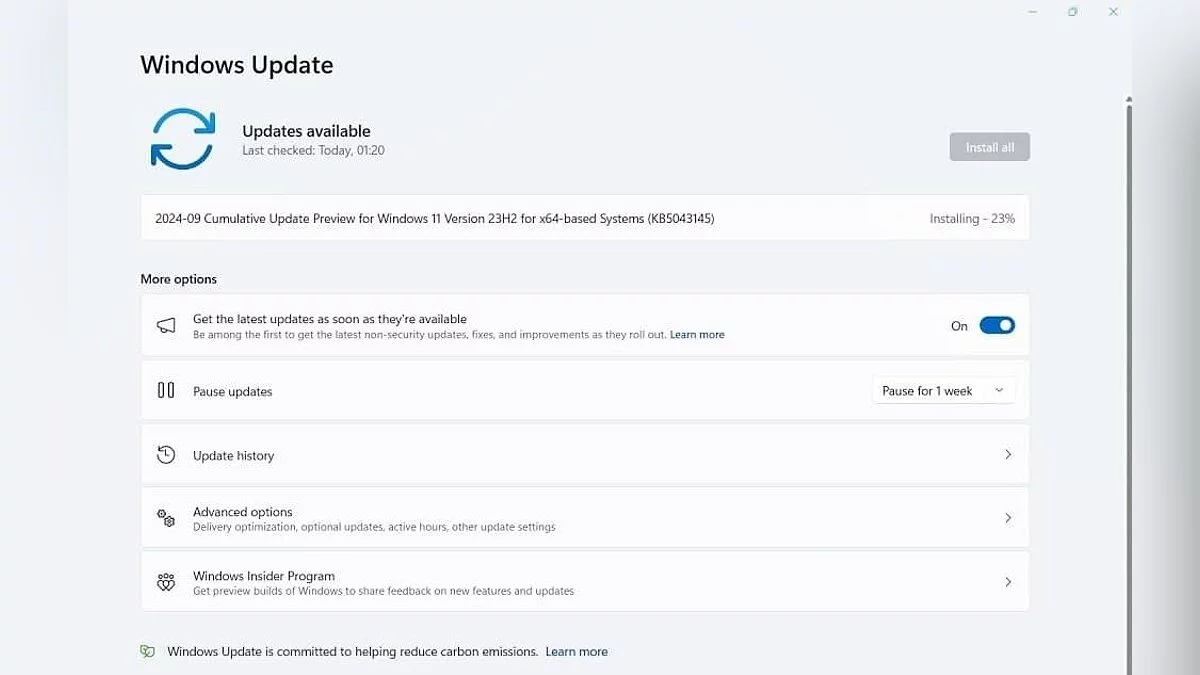The image size is (1200, 675).
Task: Click the pause icon beside Pause updates
Action: click(x=166, y=391)
